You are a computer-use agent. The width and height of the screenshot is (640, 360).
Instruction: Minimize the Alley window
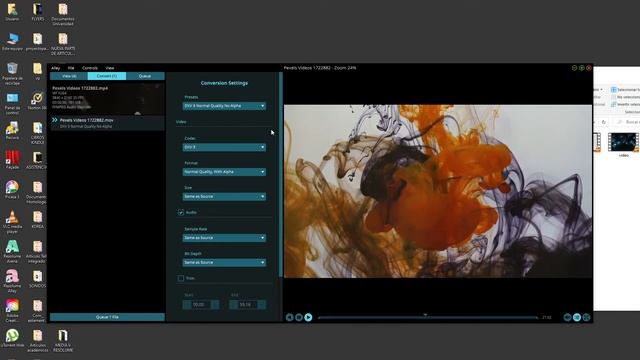[574, 68]
